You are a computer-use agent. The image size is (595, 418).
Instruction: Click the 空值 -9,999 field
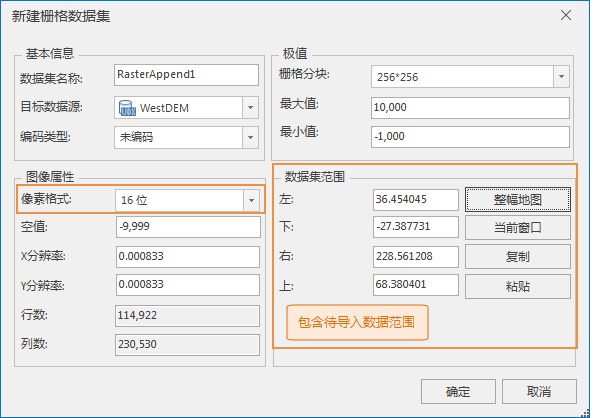coord(188,227)
